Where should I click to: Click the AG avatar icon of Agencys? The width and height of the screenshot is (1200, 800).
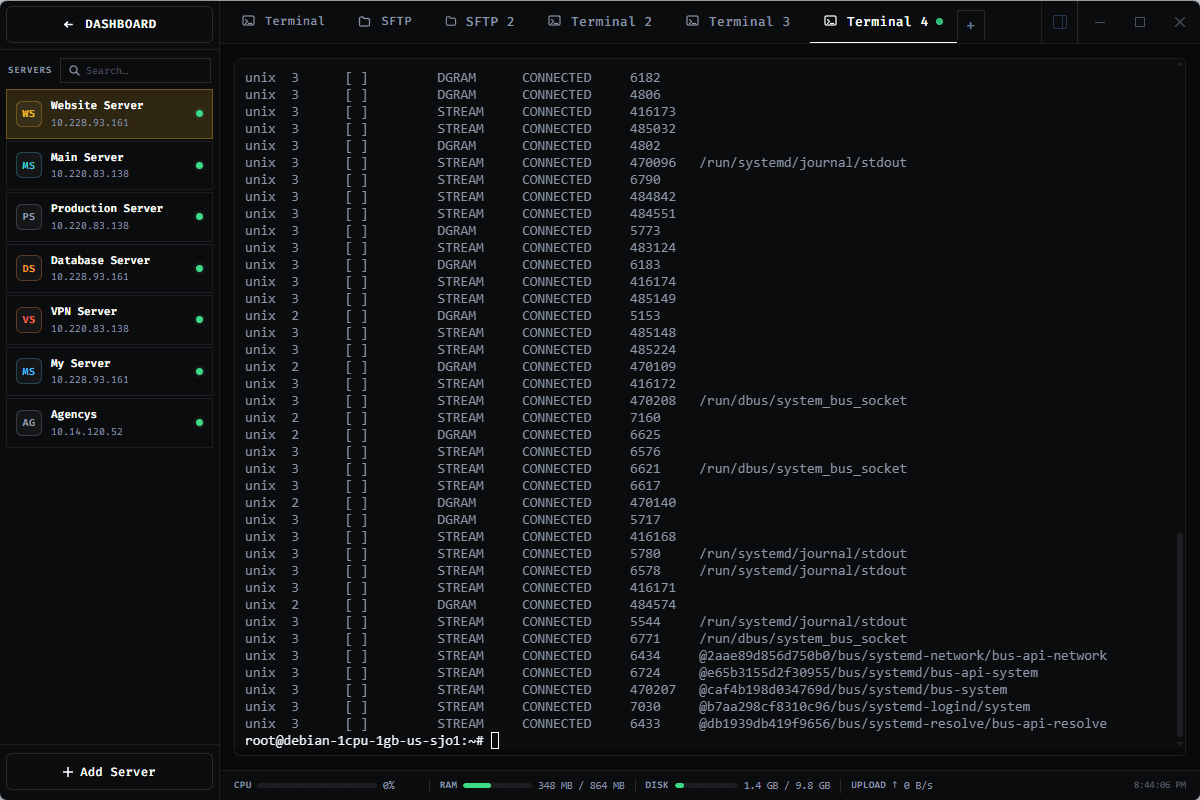point(29,423)
